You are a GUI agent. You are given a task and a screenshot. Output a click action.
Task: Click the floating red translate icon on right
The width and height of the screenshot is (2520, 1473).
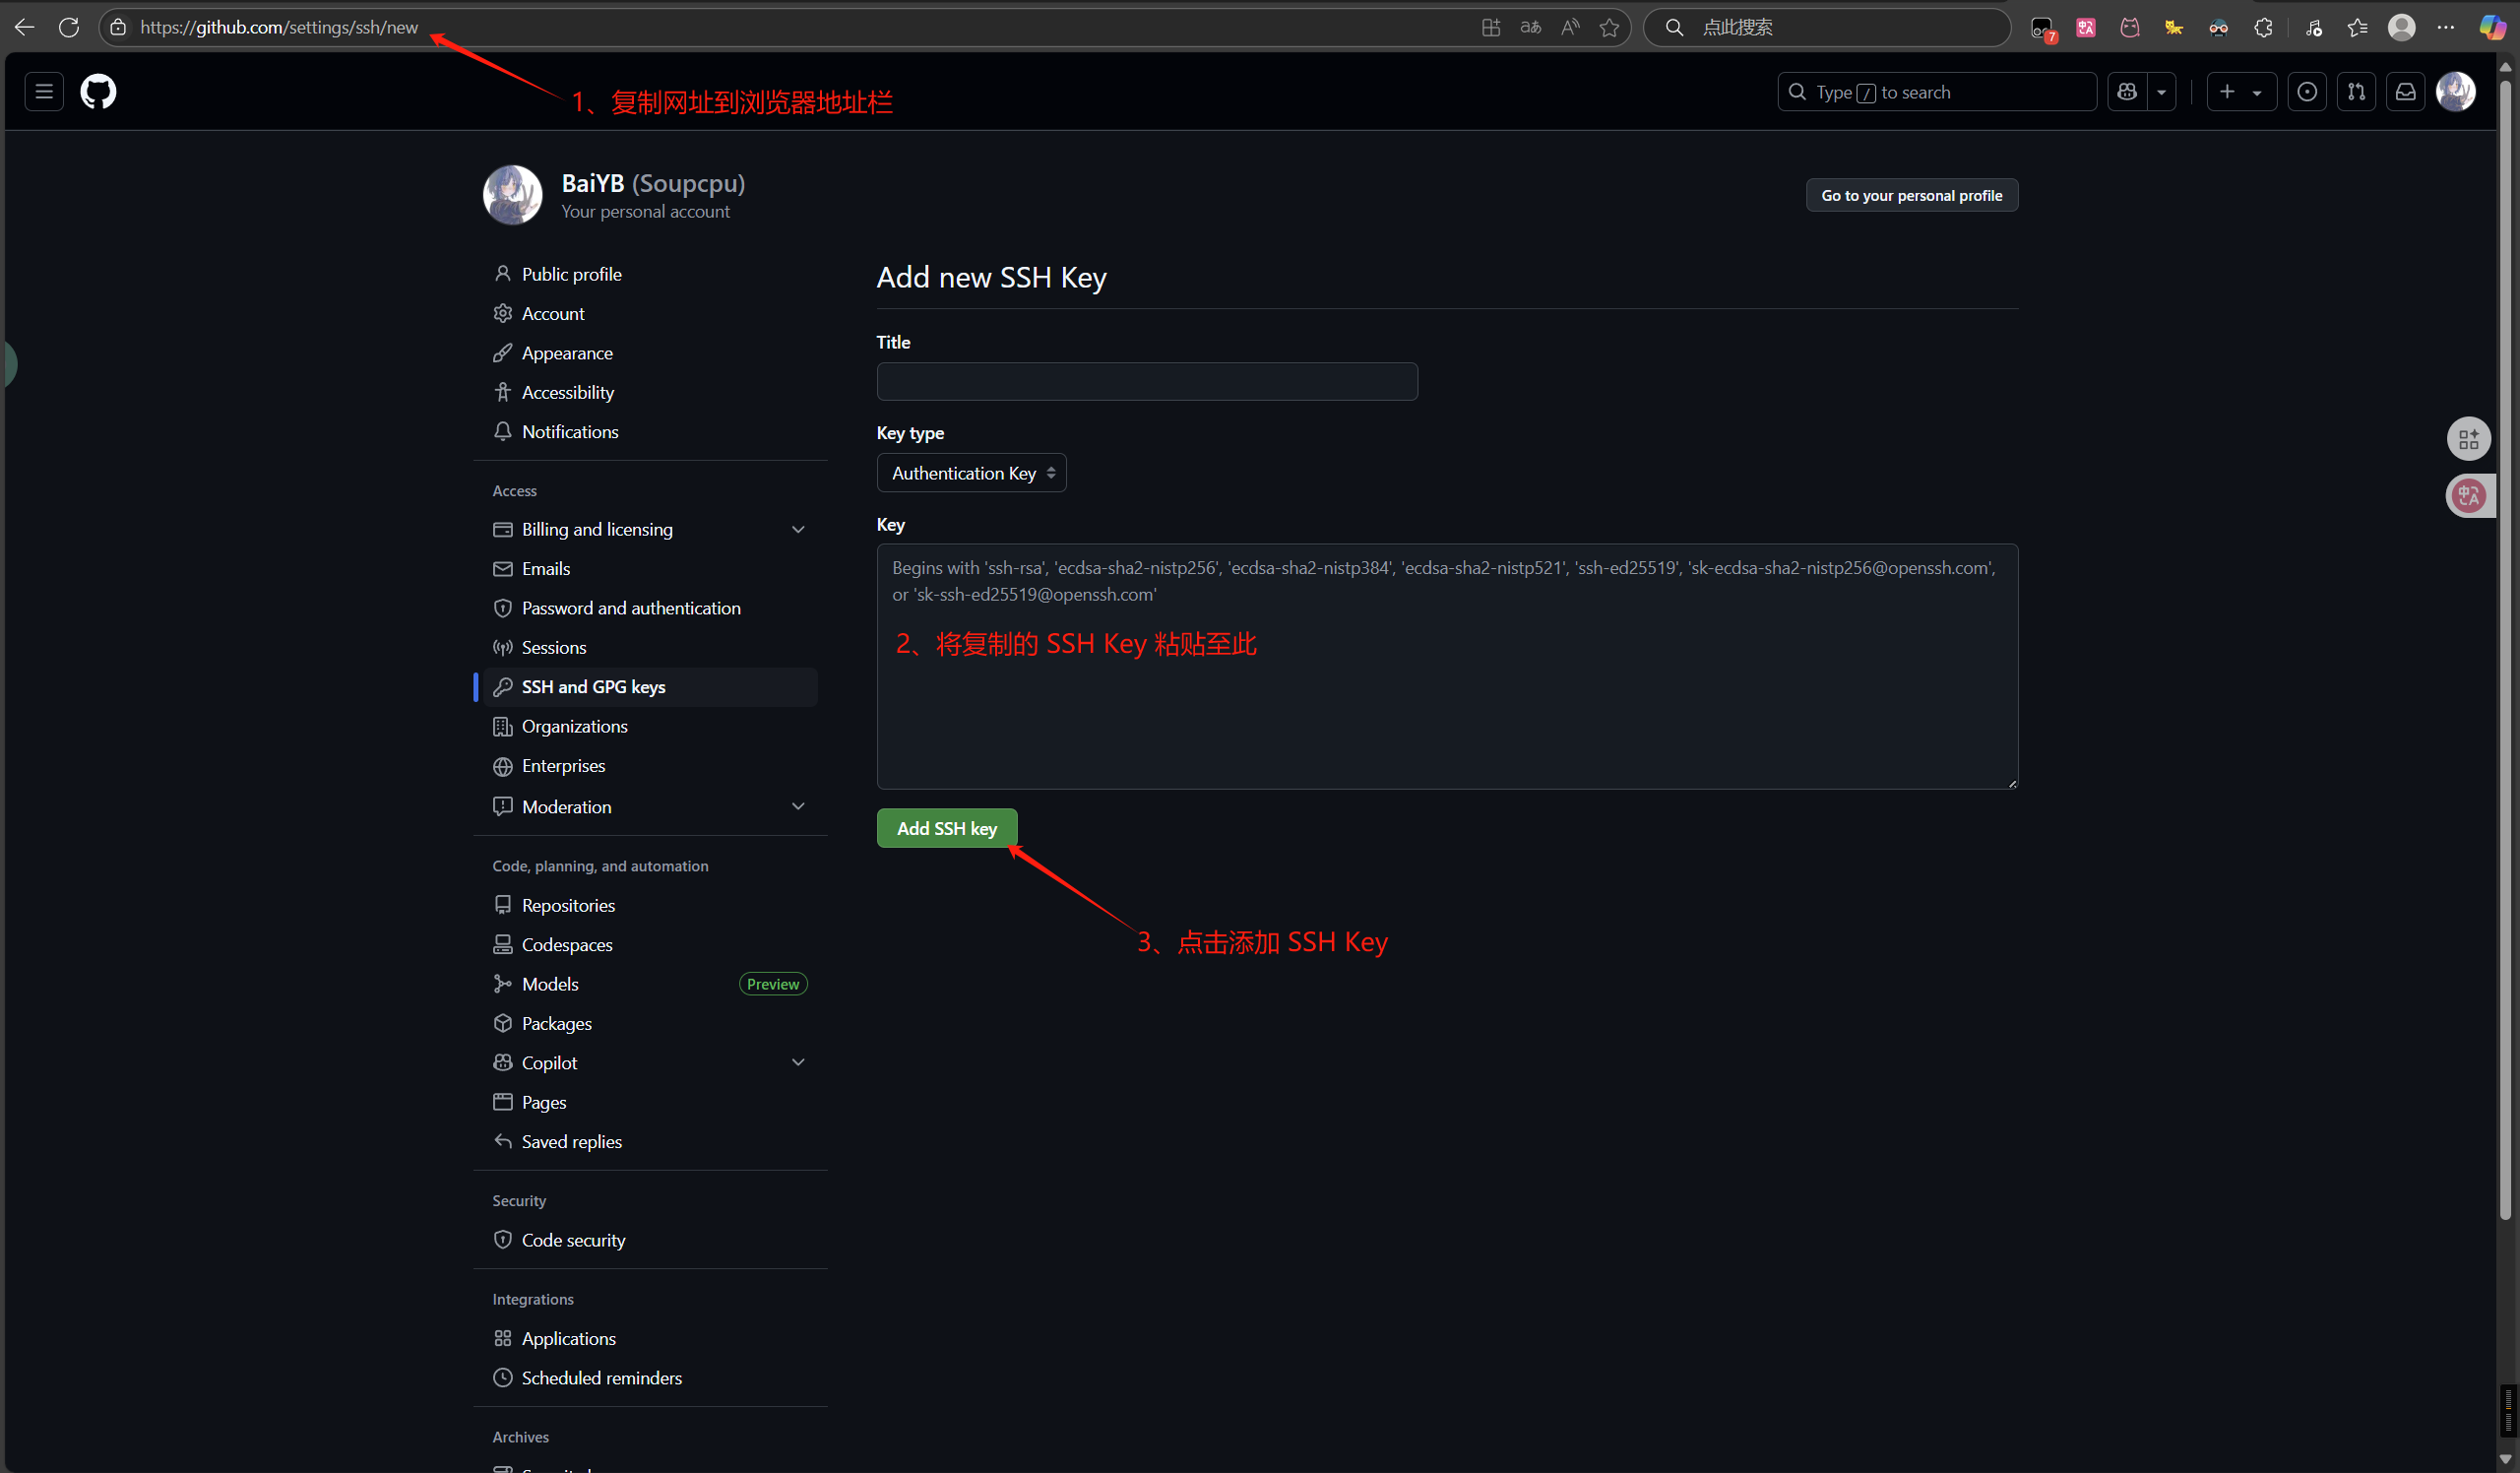point(2468,496)
